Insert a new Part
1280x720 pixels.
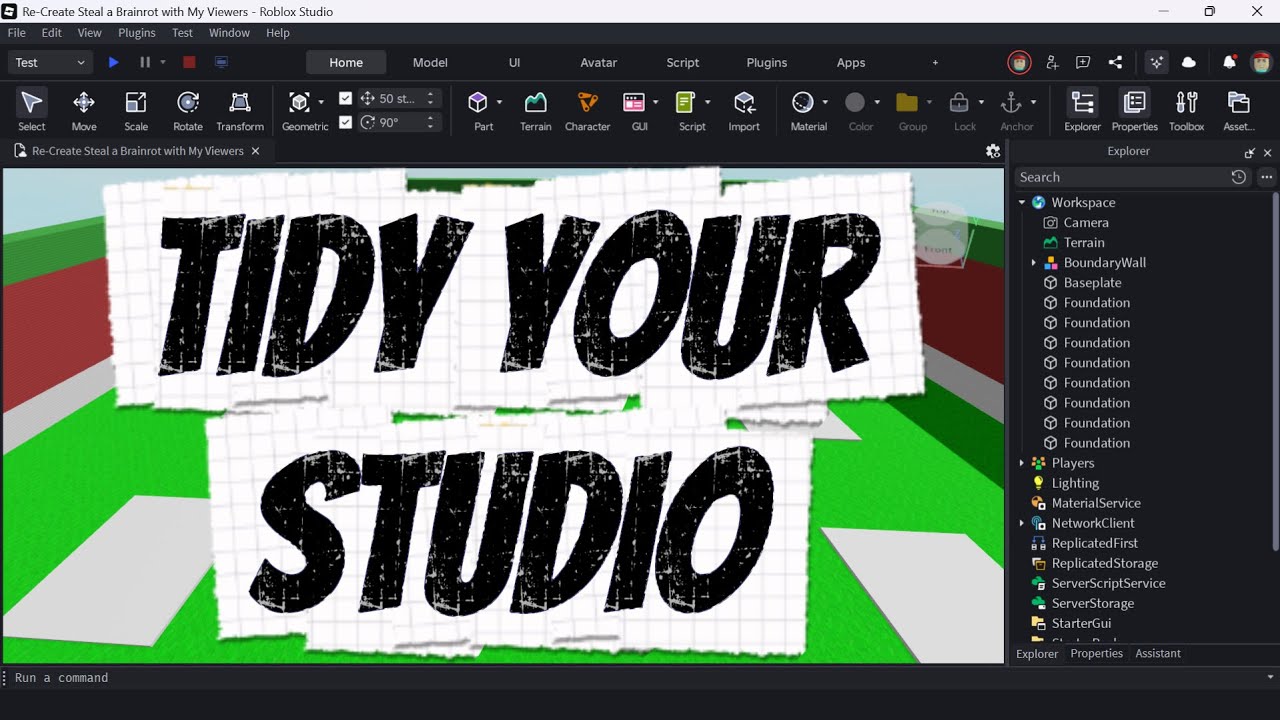coord(478,102)
